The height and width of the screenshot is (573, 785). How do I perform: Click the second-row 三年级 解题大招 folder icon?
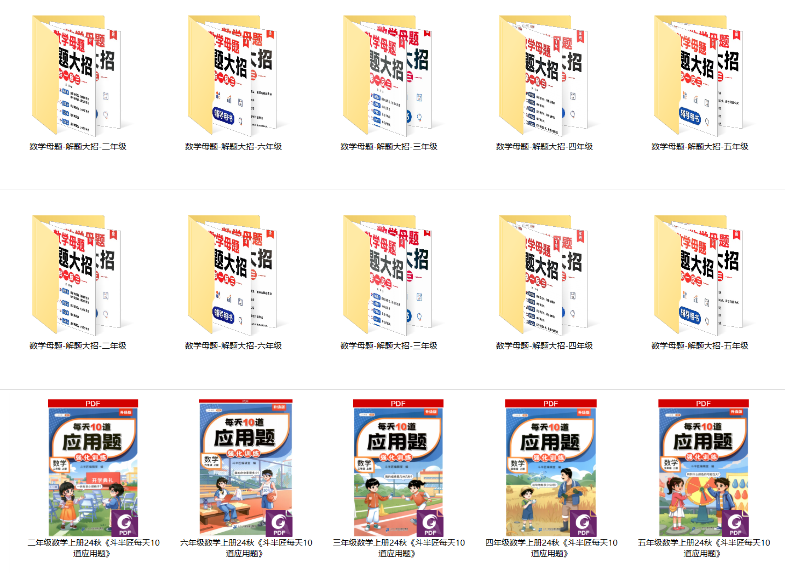389,272
